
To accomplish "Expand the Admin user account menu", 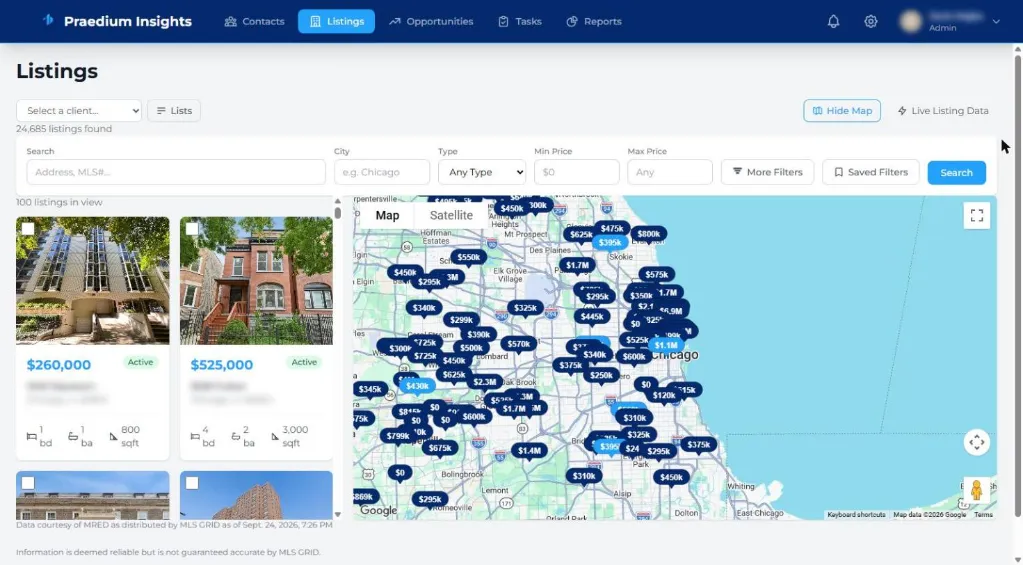I will click(x=950, y=22).
